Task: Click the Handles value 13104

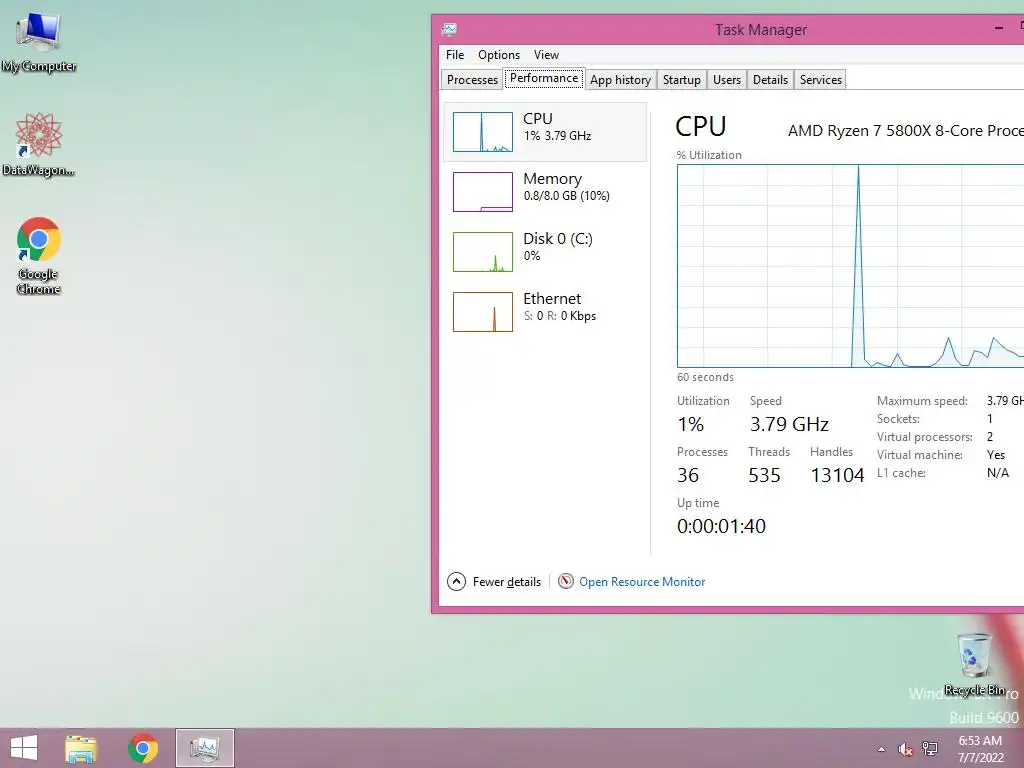Action: [837, 475]
